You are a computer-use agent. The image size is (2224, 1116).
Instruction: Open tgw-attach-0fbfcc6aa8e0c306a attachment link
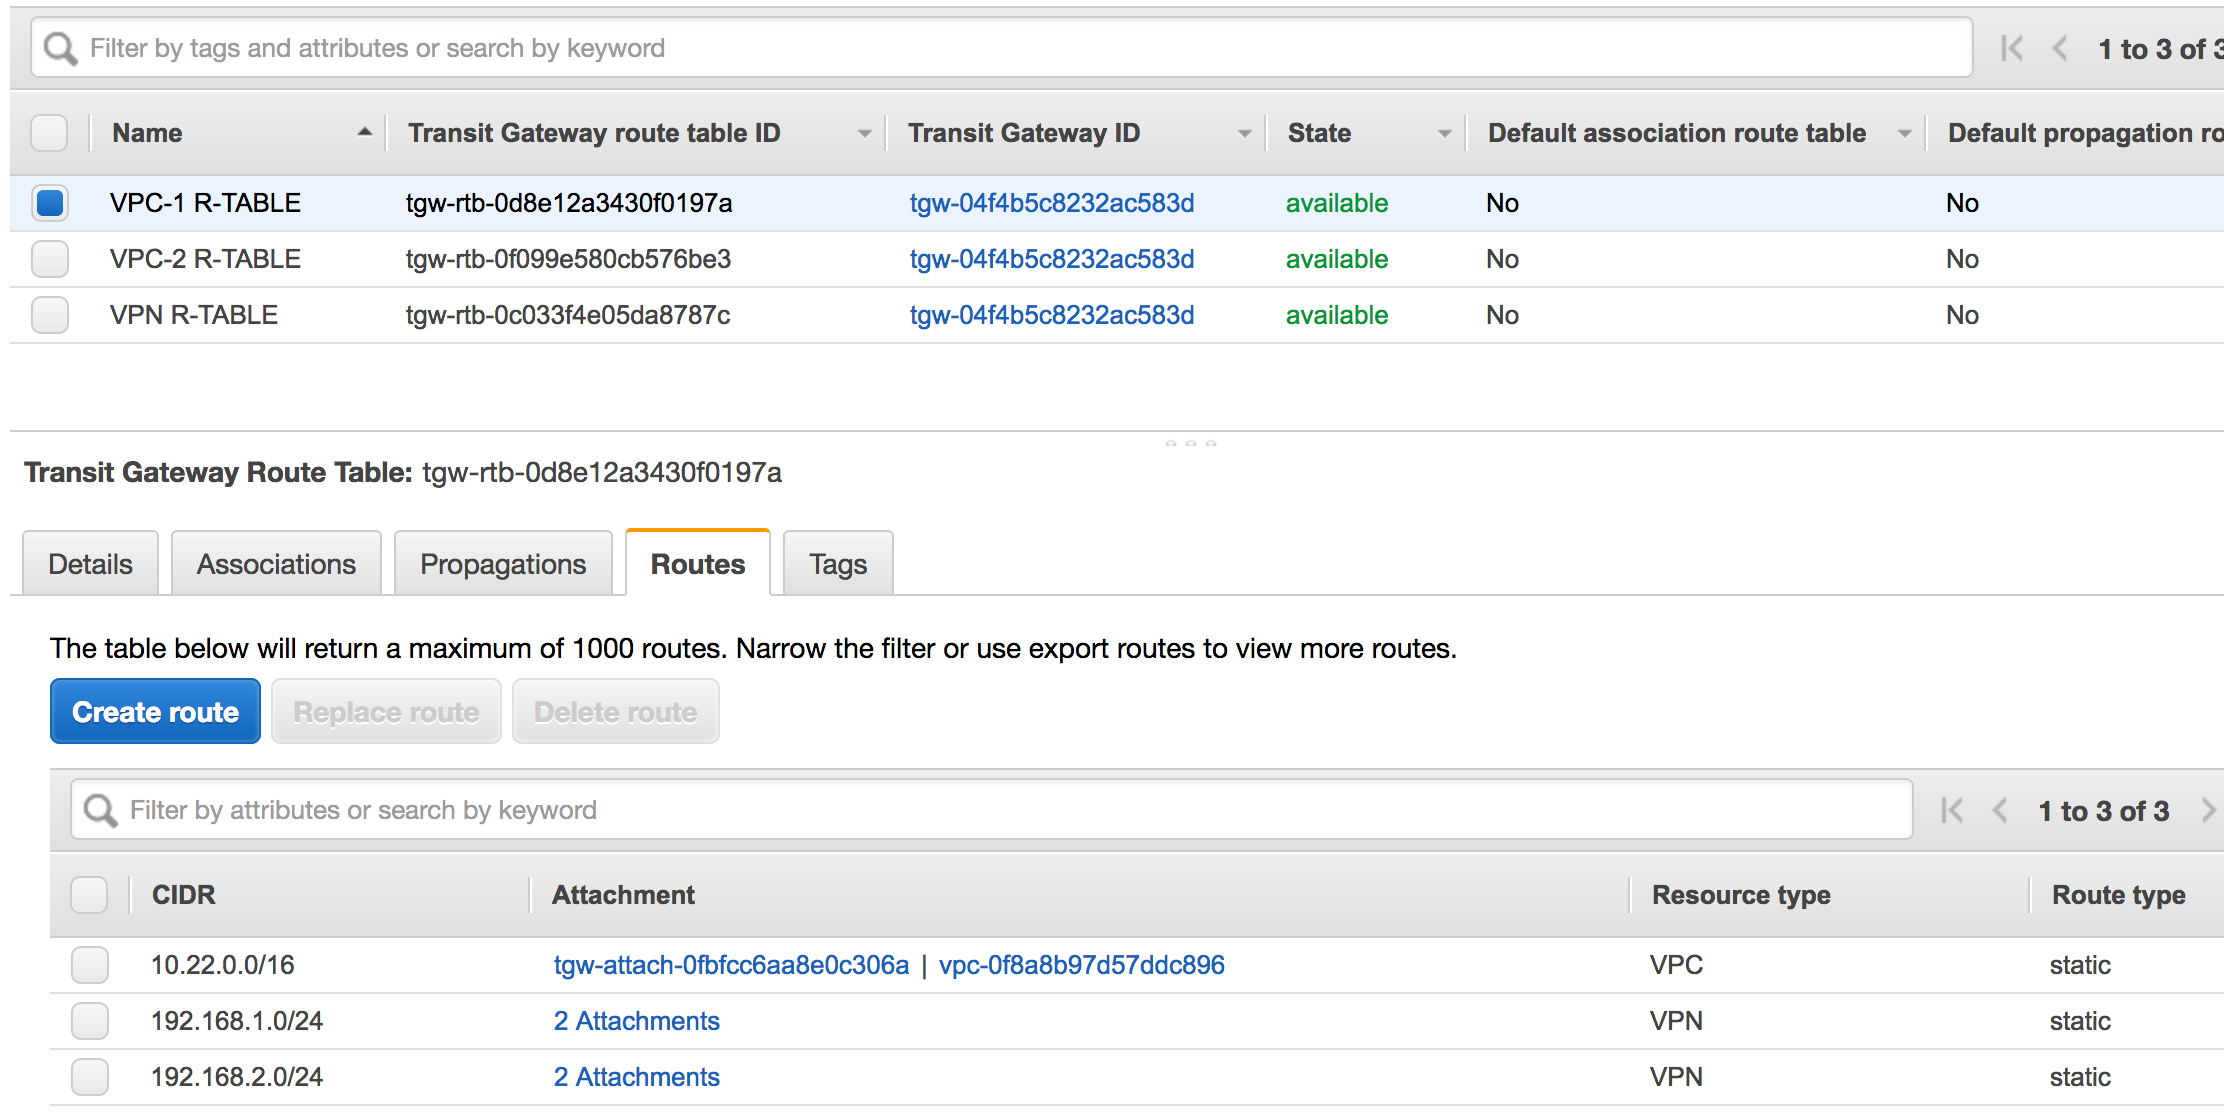[x=731, y=965]
